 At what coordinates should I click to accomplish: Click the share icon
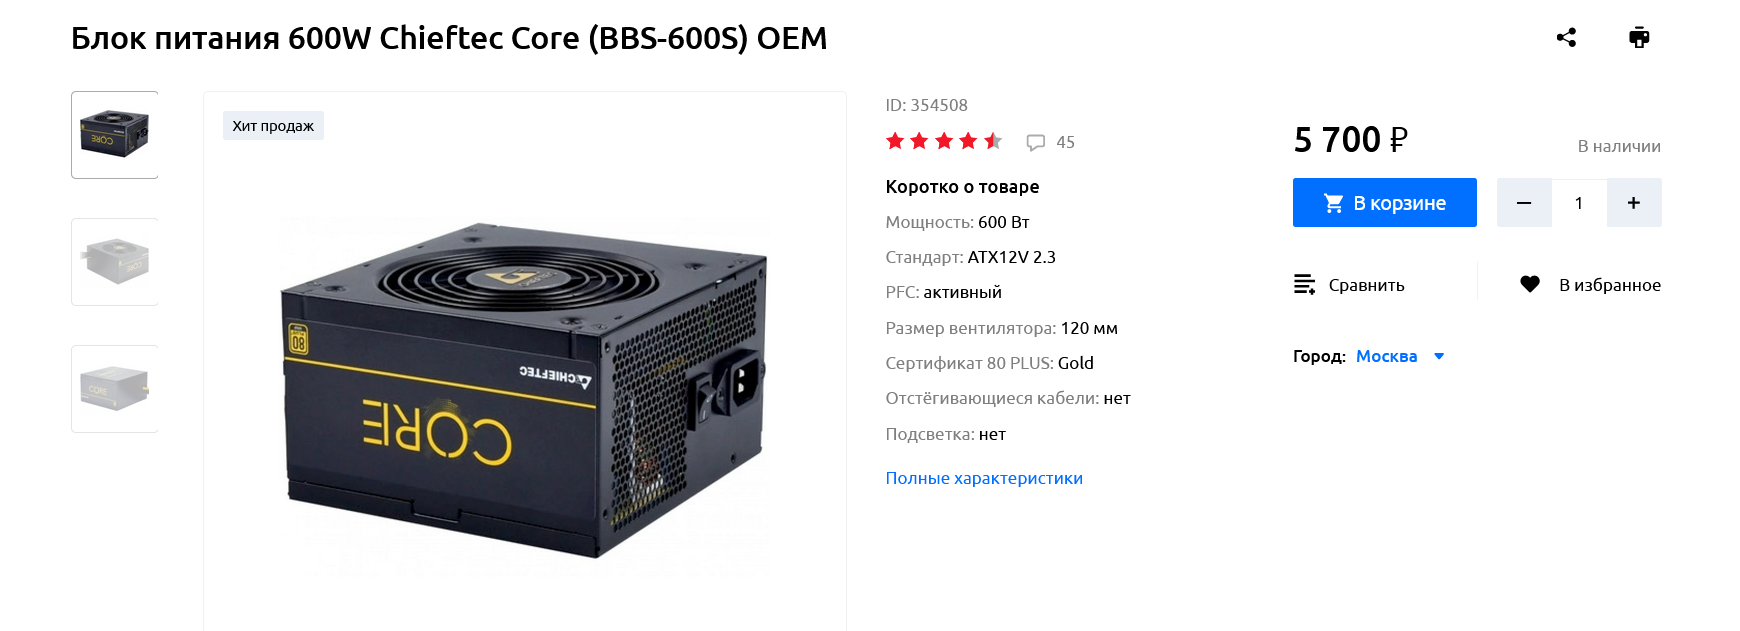coord(1566,38)
